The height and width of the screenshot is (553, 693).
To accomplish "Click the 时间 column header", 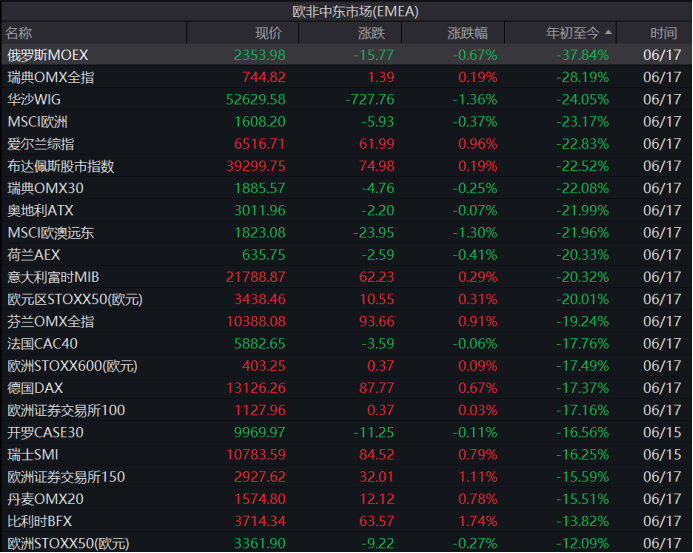I will 663,33.
